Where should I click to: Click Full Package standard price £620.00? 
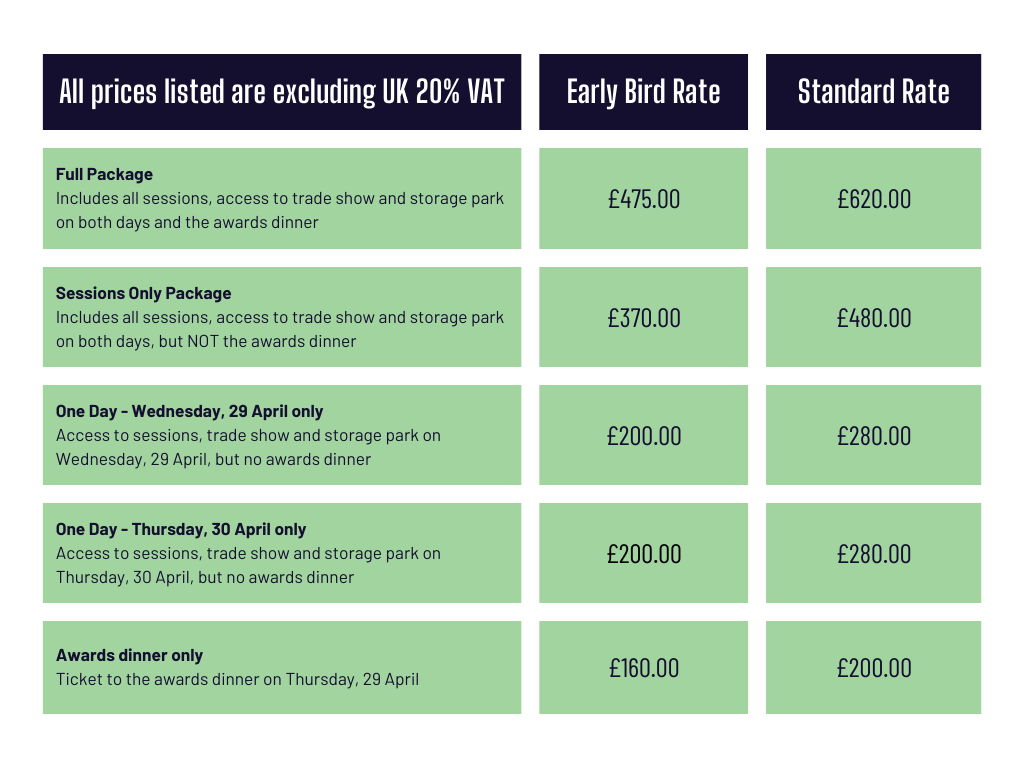(873, 199)
